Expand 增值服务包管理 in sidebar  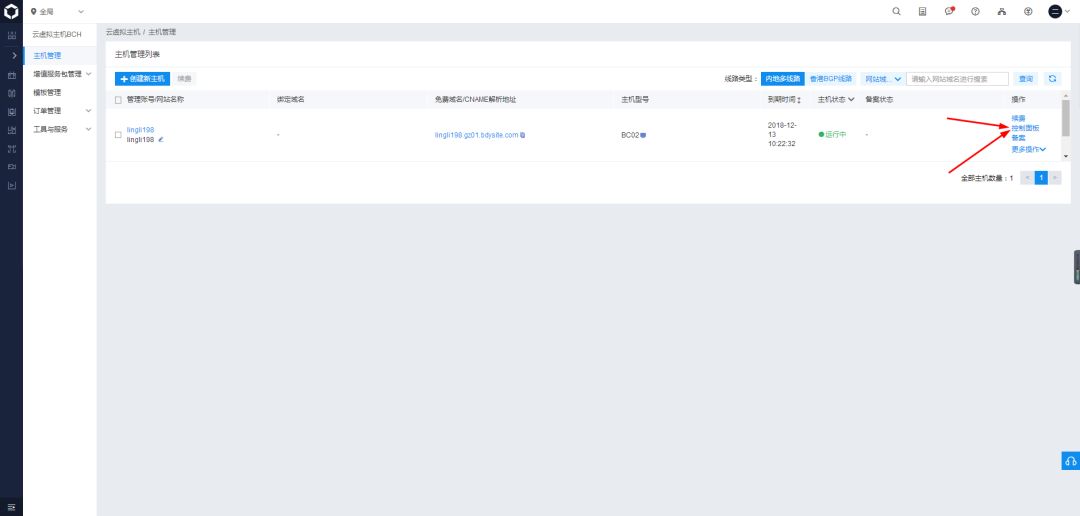[88, 74]
